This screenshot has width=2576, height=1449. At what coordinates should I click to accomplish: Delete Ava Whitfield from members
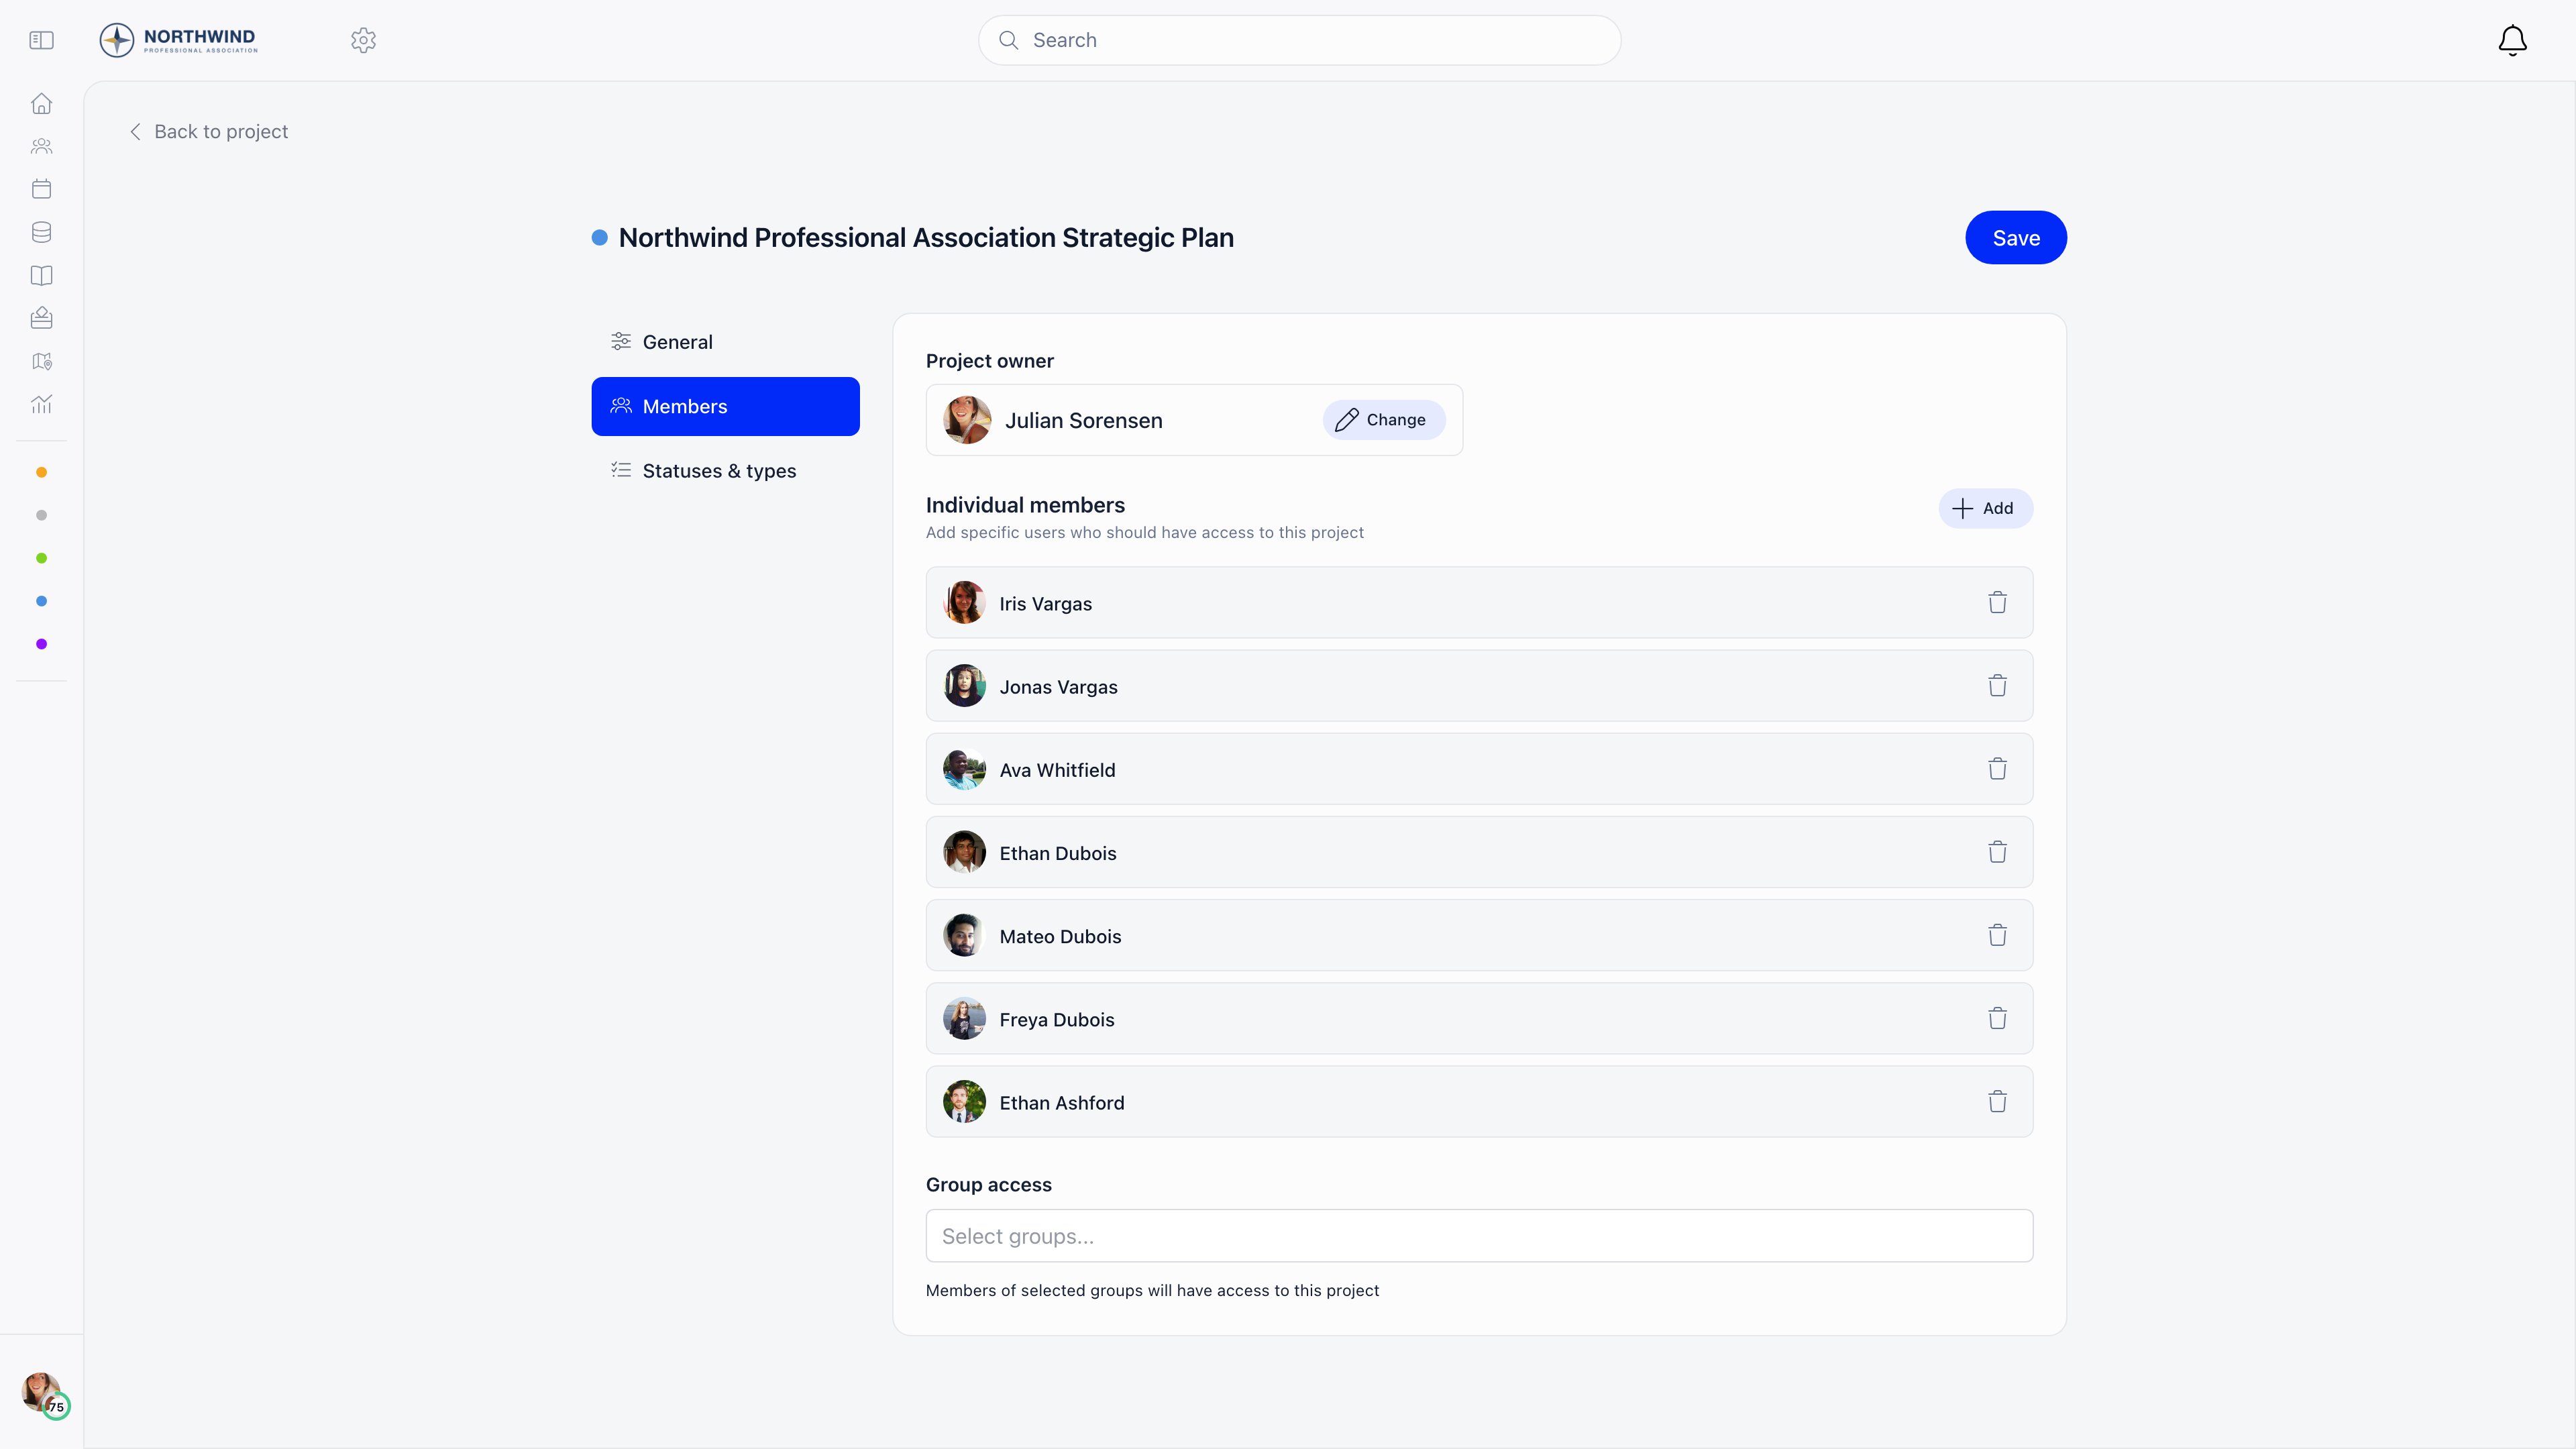click(1997, 768)
